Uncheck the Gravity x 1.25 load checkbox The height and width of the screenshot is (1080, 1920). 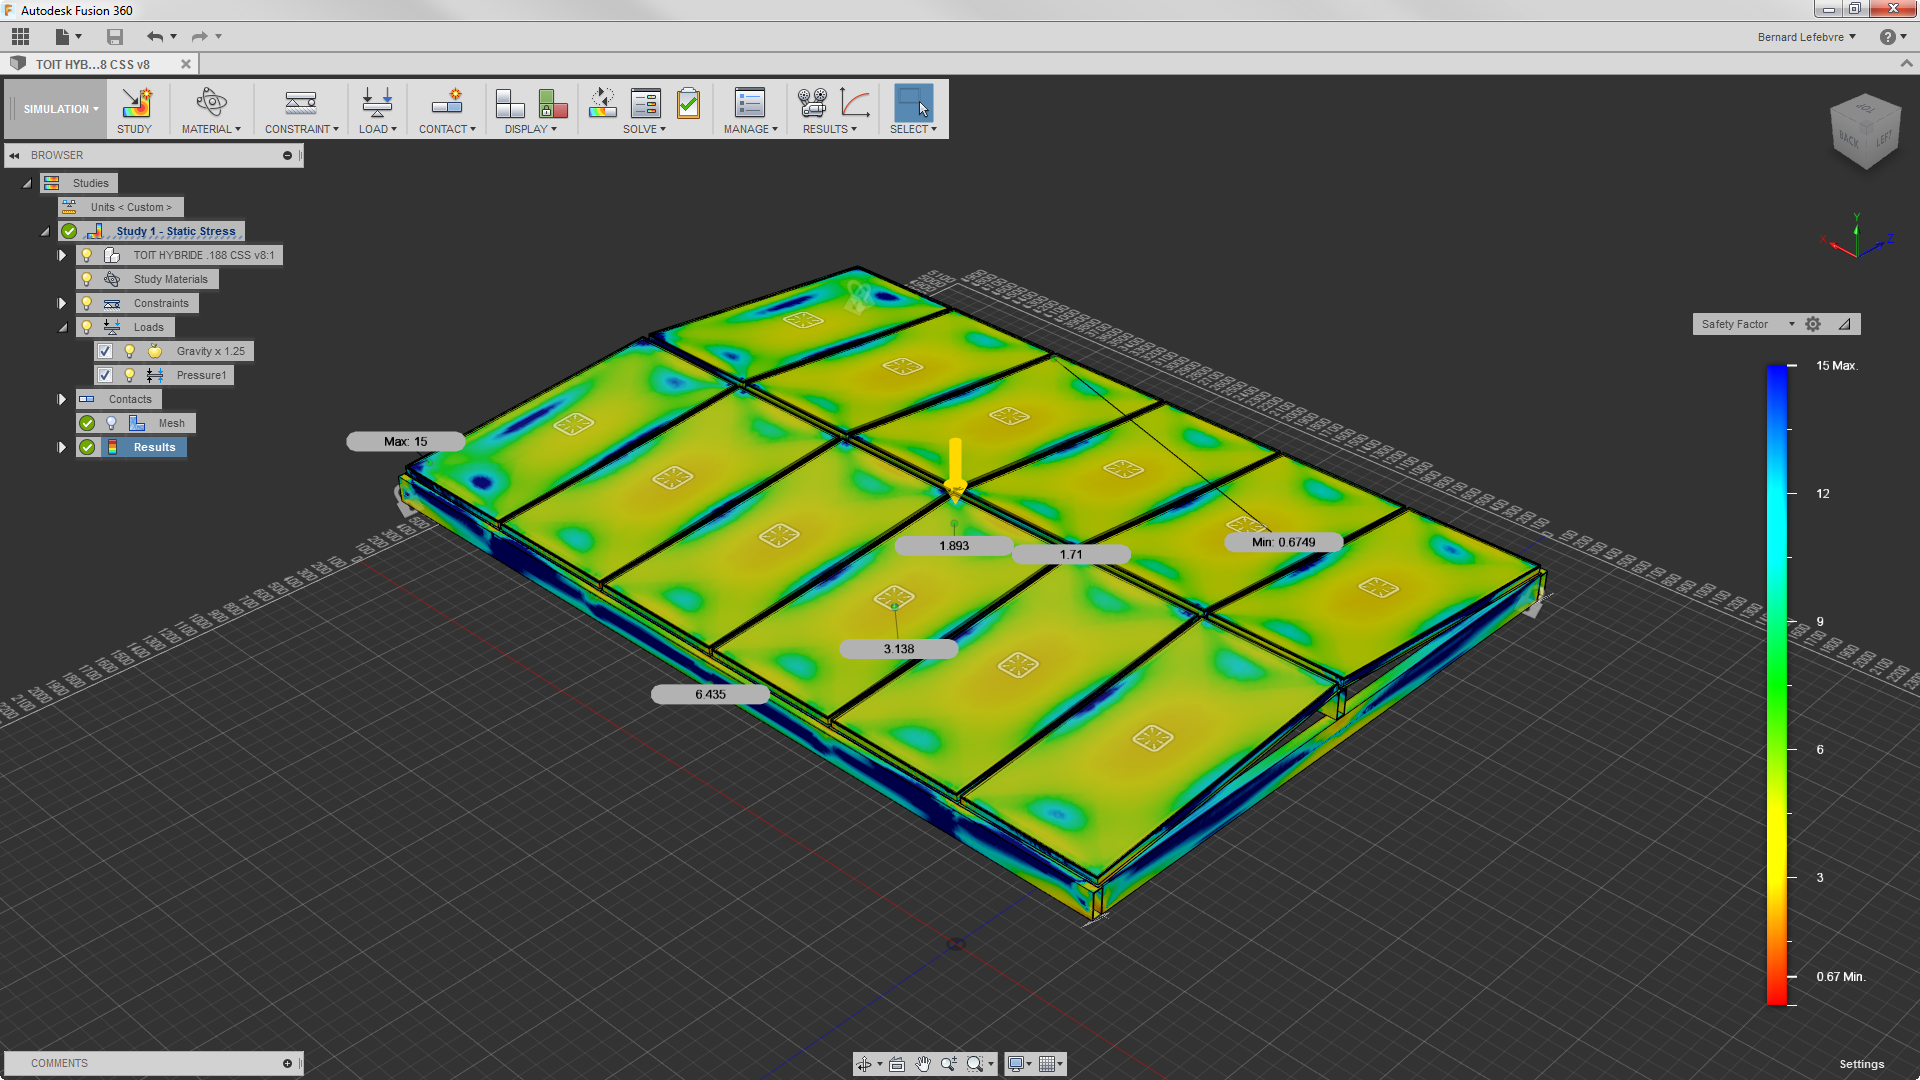tap(105, 351)
